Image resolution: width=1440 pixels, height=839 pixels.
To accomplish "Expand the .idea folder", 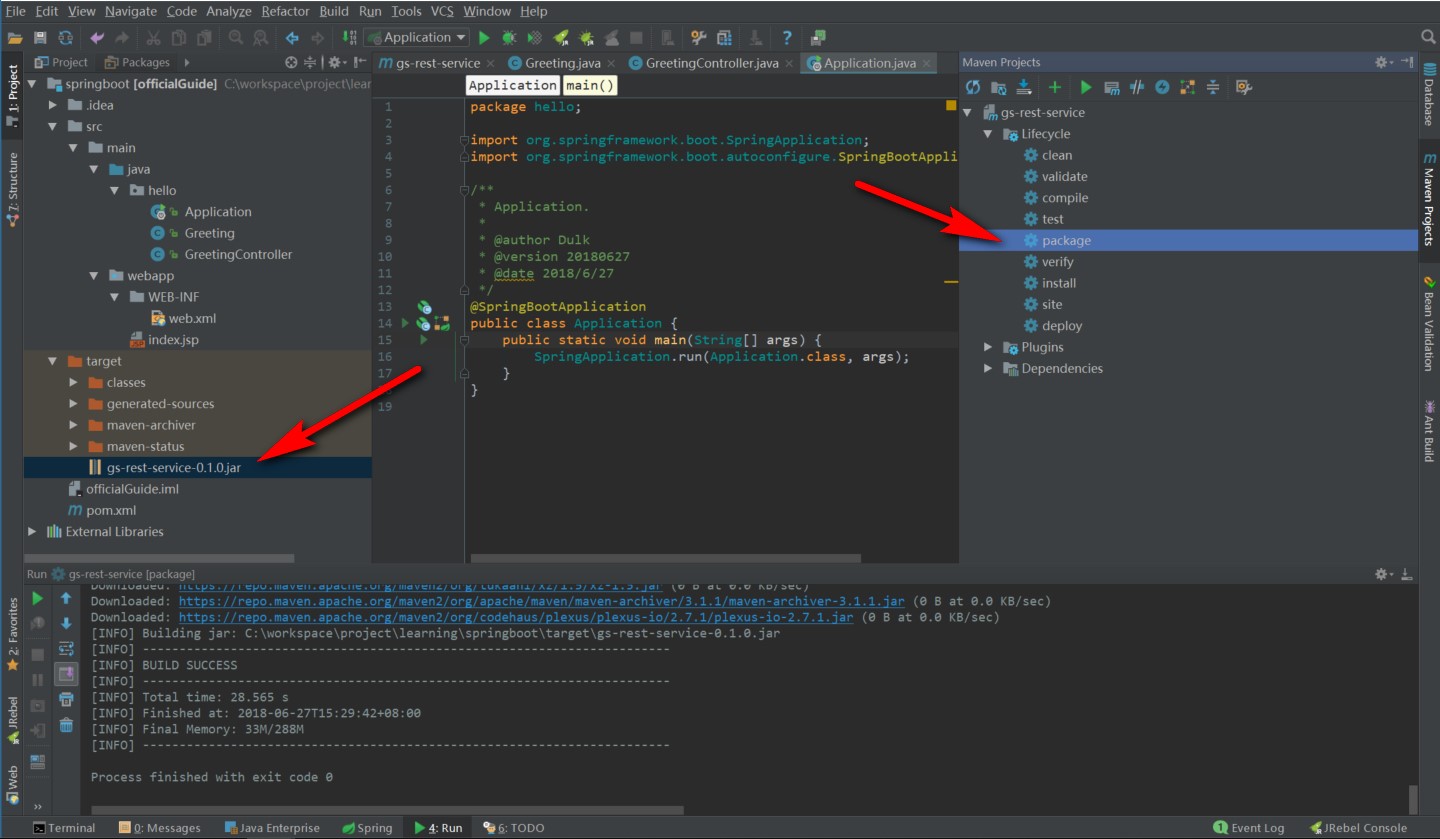I will click(53, 105).
